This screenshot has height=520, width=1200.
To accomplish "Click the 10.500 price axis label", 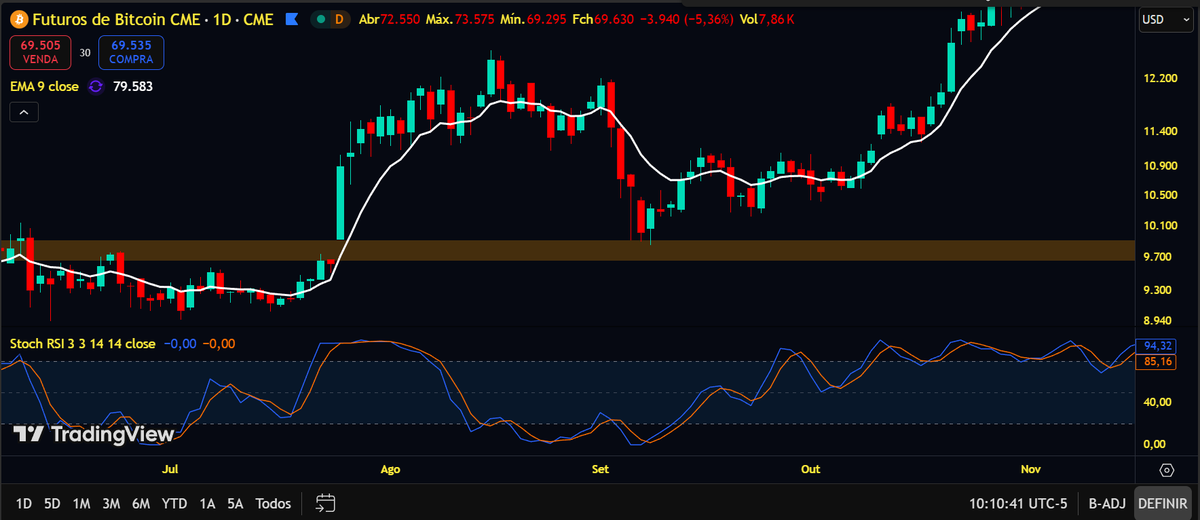I will coord(1160,195).
